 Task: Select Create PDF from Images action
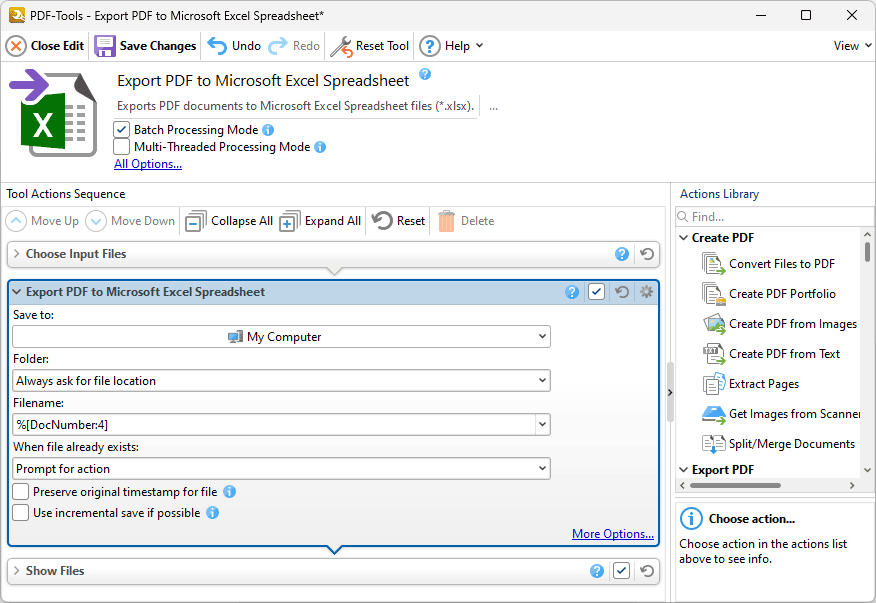pyautogui.click(x=779, y=324)
